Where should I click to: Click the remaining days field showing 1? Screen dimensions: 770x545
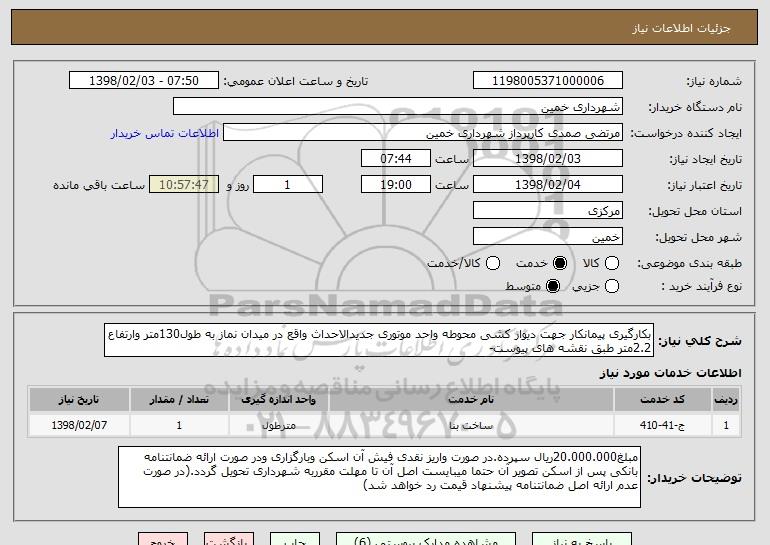tap(288, 185)
